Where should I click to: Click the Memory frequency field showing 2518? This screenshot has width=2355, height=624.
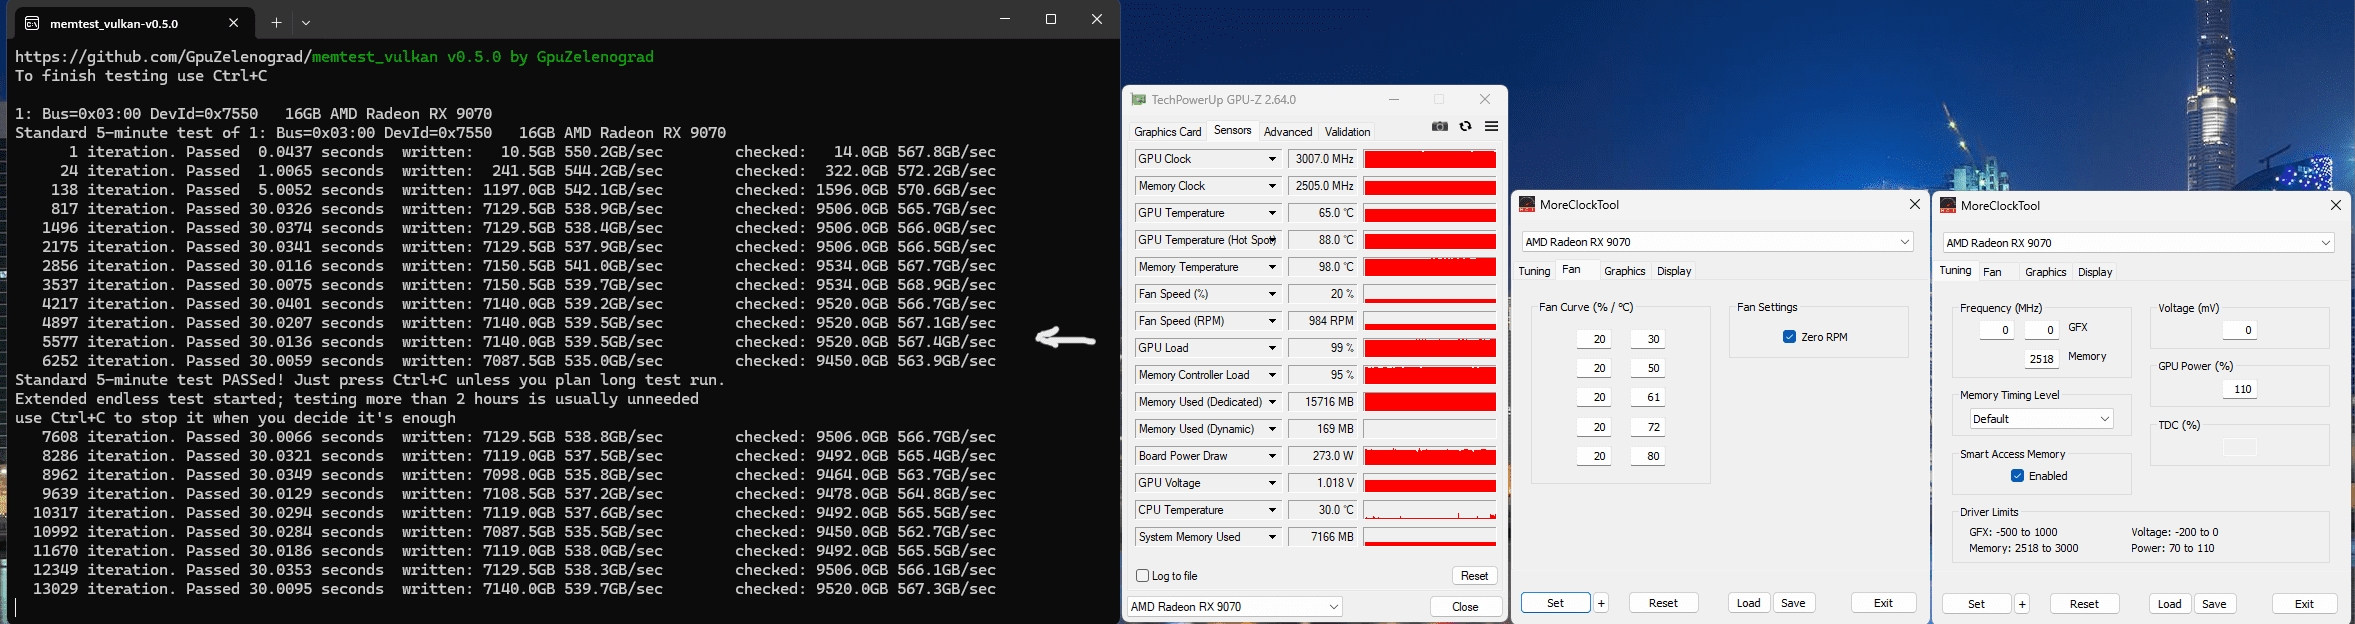pos(2041,359)
